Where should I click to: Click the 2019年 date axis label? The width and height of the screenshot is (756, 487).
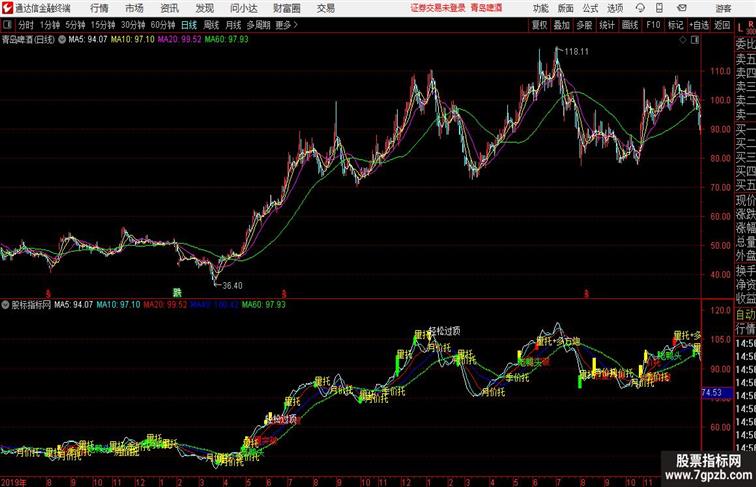[14, 482]
